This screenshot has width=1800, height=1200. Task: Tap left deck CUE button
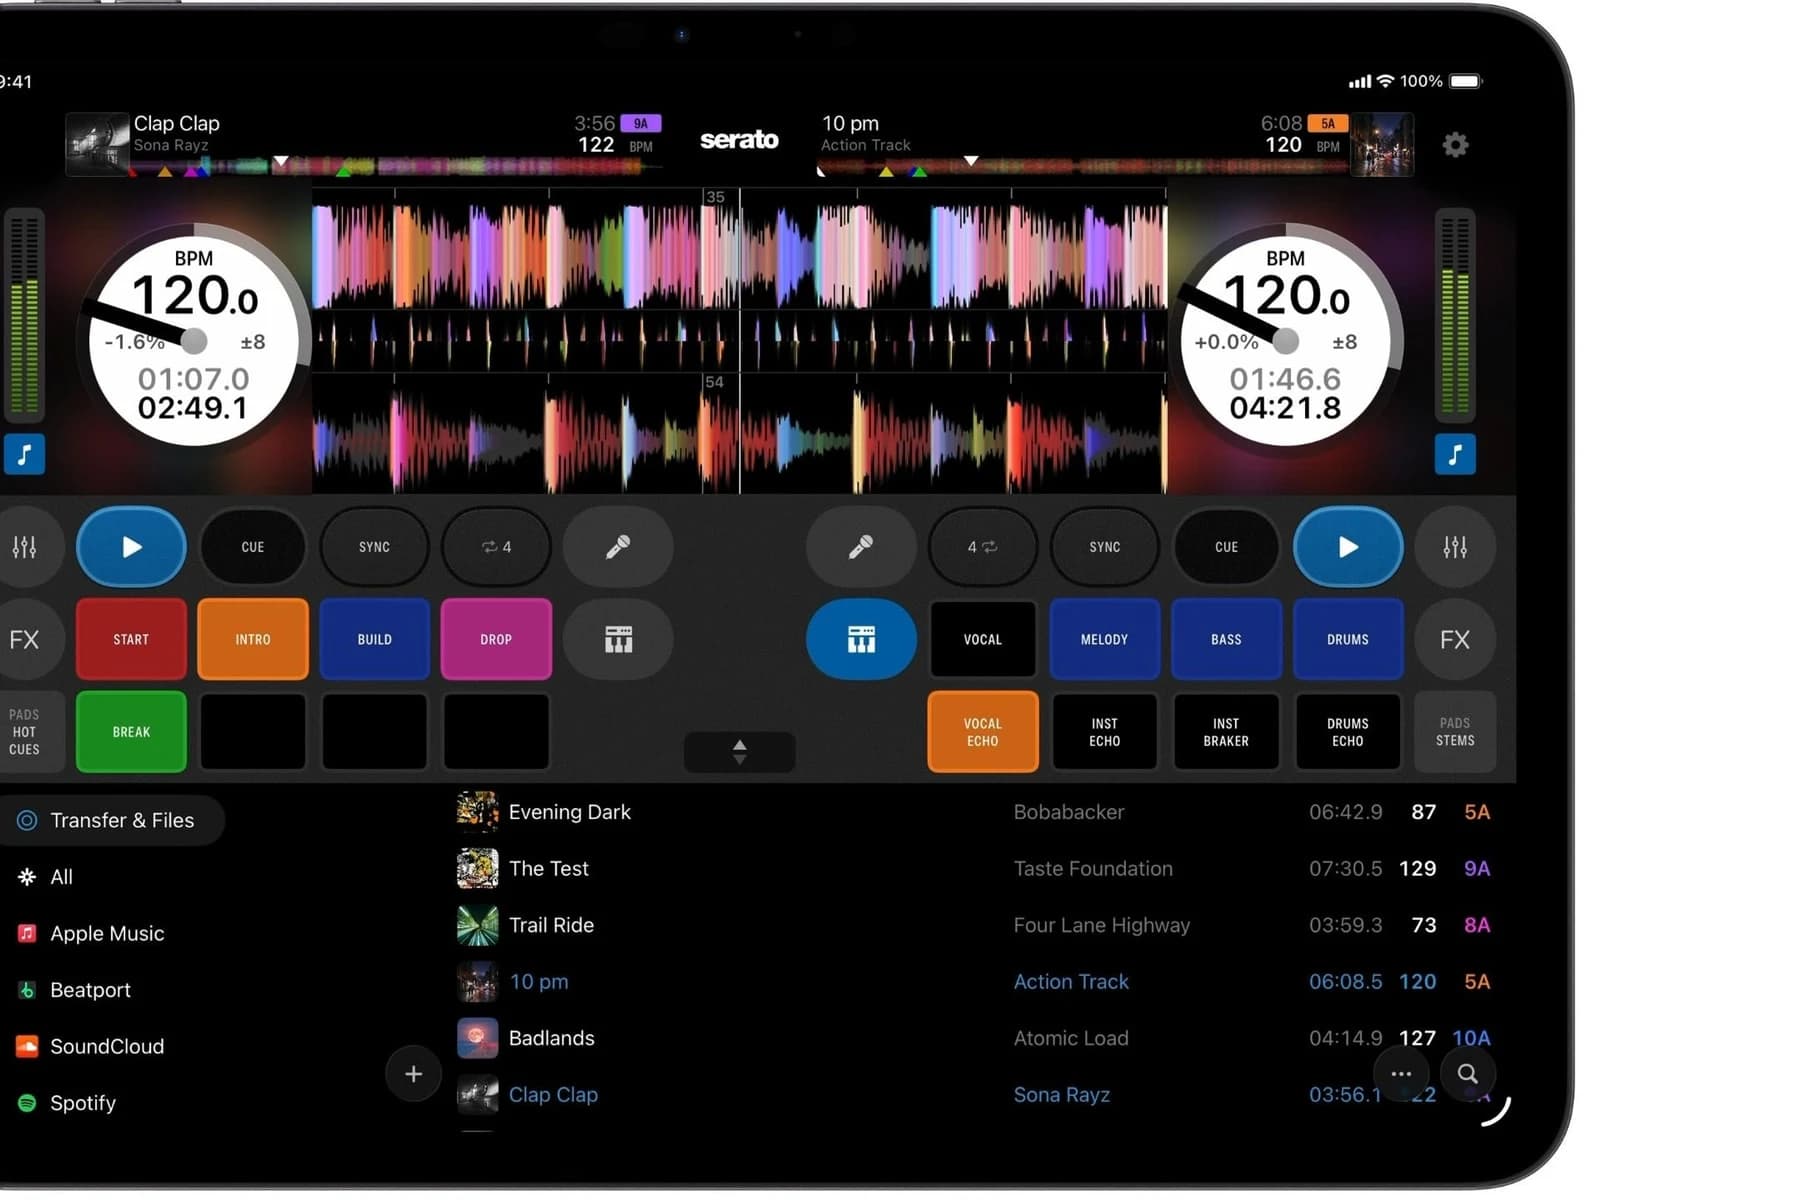[x=253, y=547]
